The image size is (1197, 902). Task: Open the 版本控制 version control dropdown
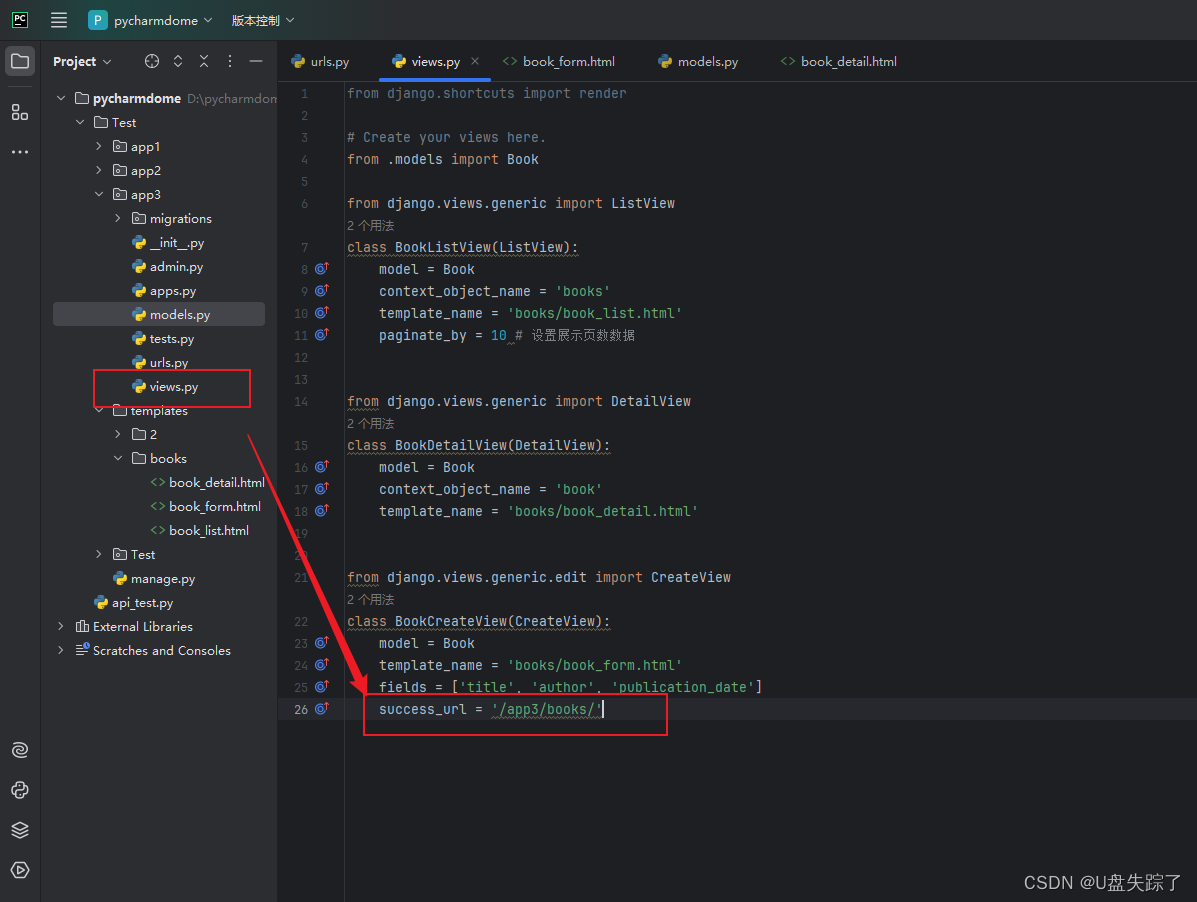262,20
